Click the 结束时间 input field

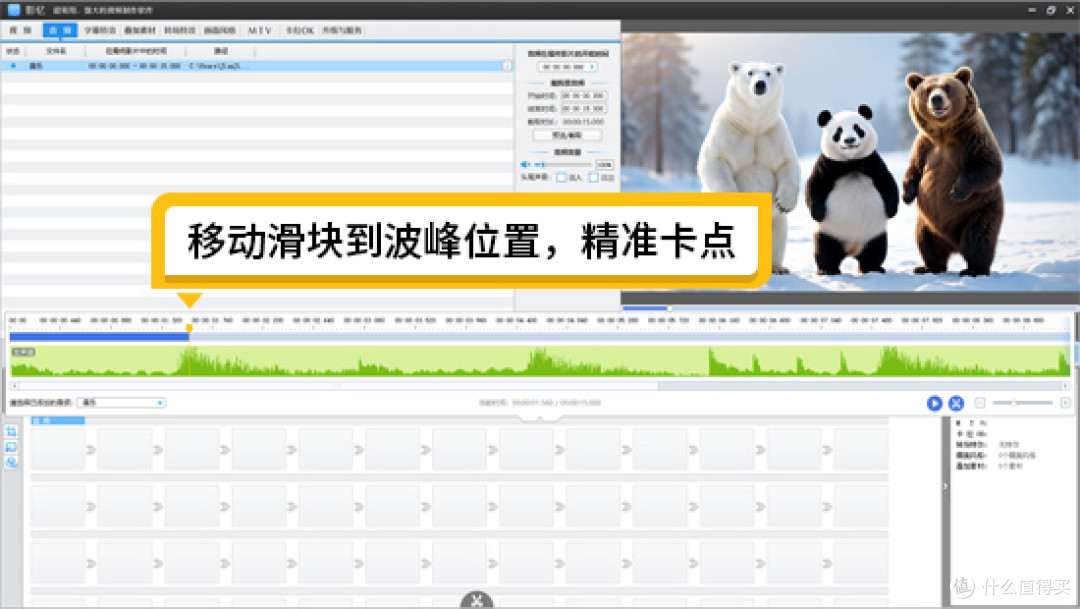point(583,109)
